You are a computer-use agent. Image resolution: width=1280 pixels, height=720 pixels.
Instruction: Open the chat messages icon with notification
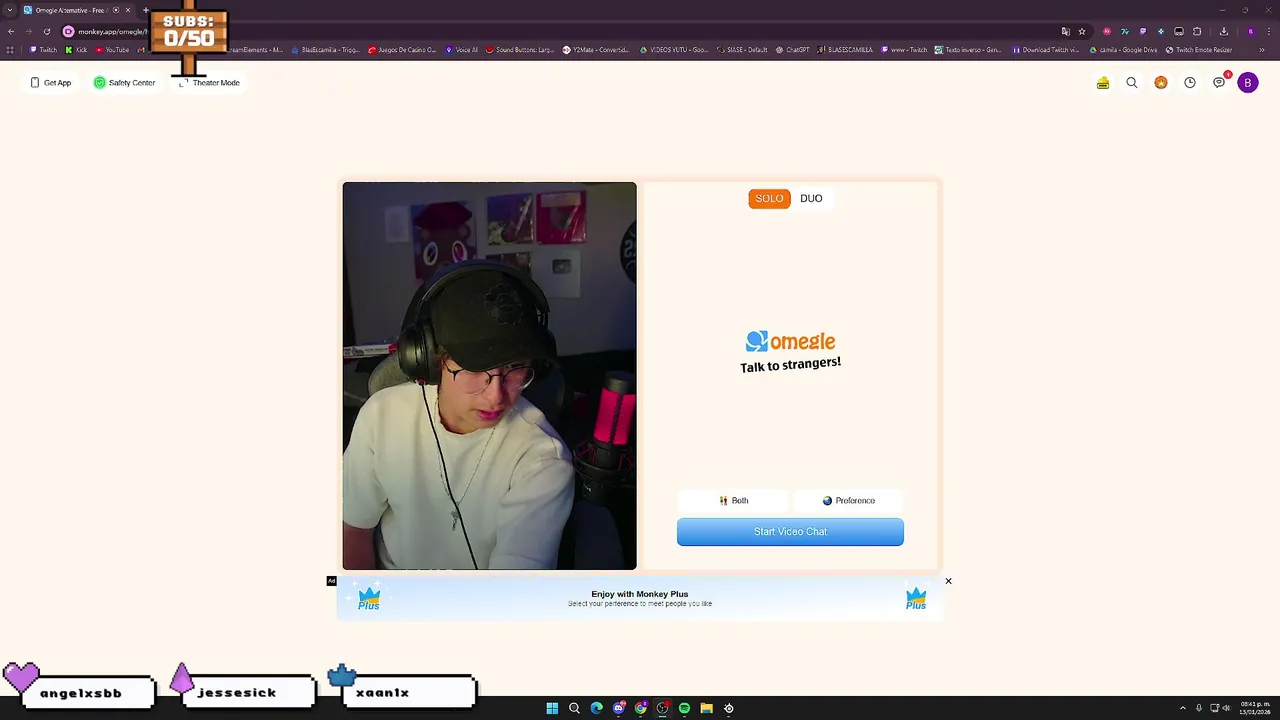[1219, 82]
